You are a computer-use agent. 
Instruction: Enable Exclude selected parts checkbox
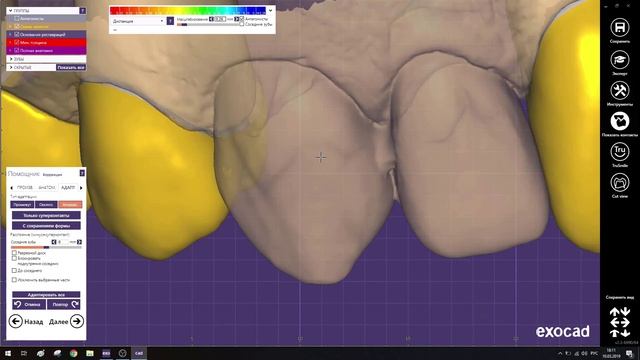click(x=14, y=280)
